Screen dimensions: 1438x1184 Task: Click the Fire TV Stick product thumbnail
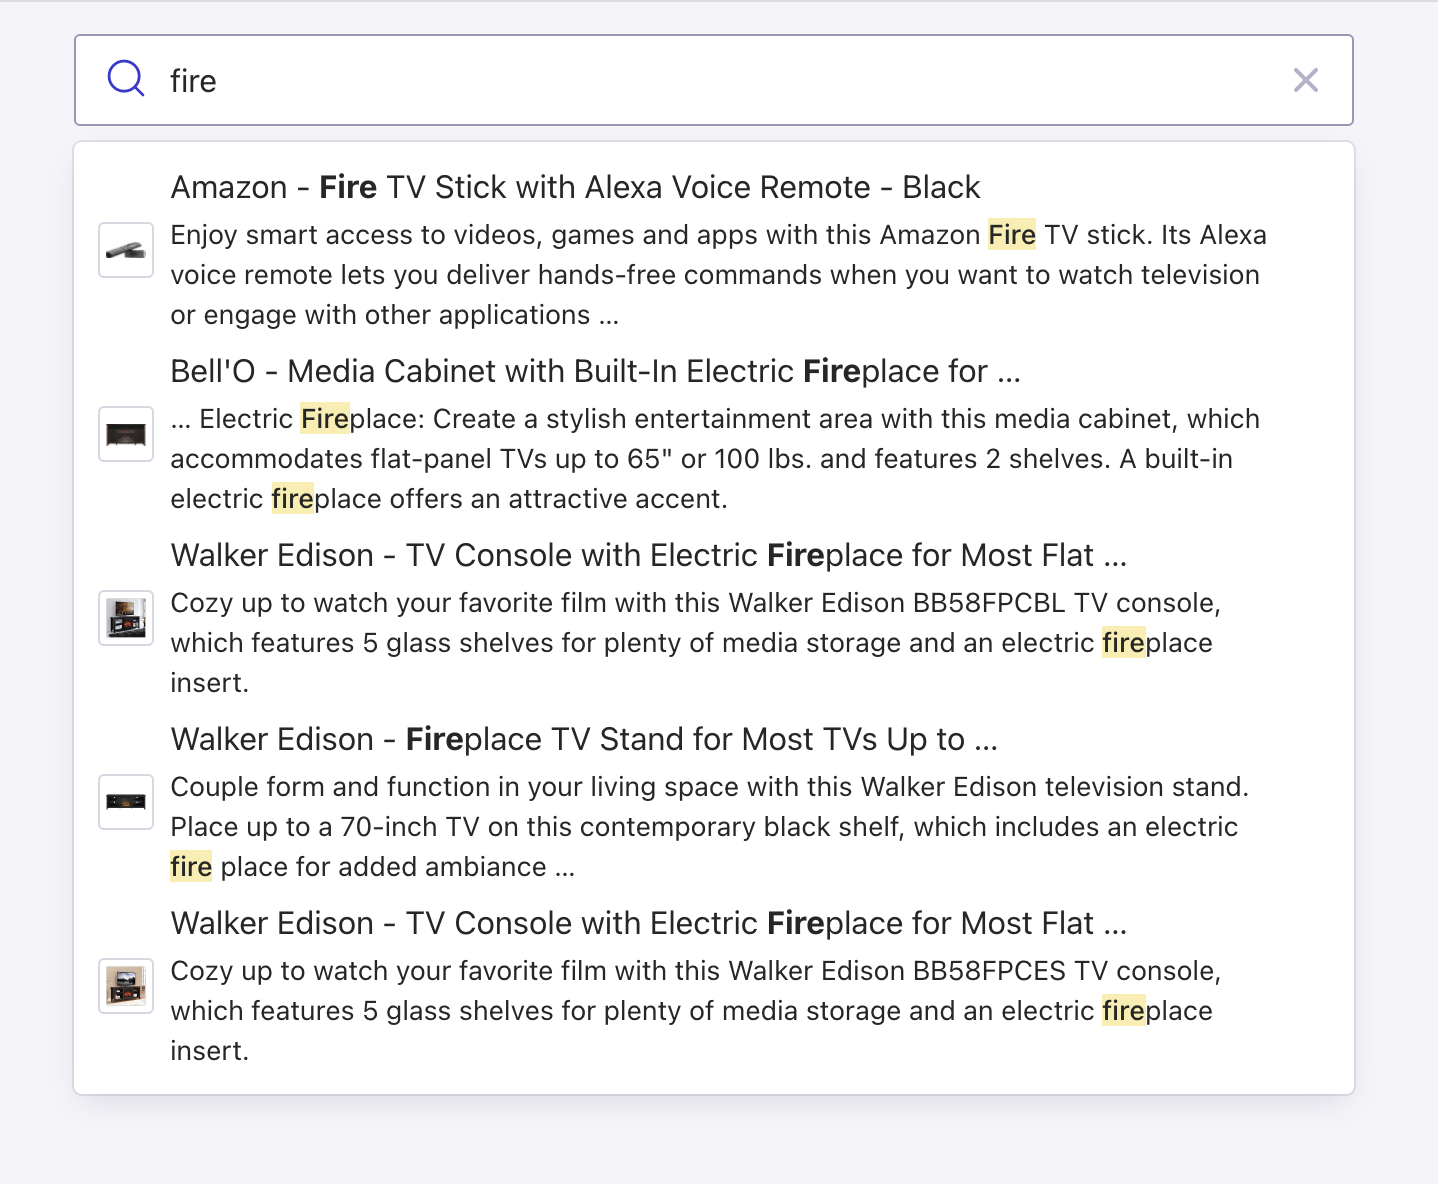point(125,250)
